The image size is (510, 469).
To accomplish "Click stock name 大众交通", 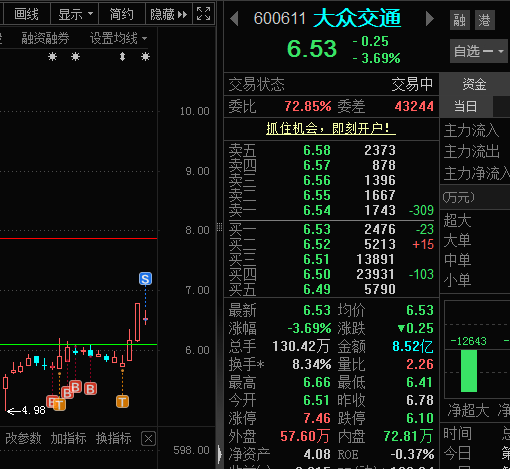I will [x=357, y=18].
